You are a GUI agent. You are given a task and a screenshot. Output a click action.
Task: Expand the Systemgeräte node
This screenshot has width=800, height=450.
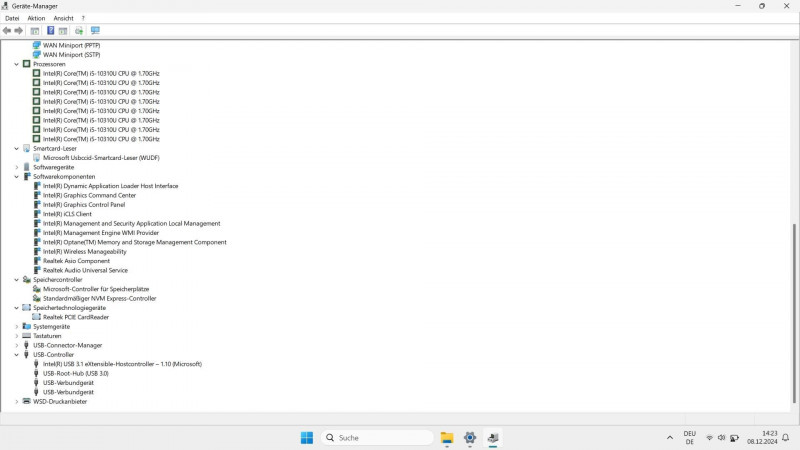point(16,327)
